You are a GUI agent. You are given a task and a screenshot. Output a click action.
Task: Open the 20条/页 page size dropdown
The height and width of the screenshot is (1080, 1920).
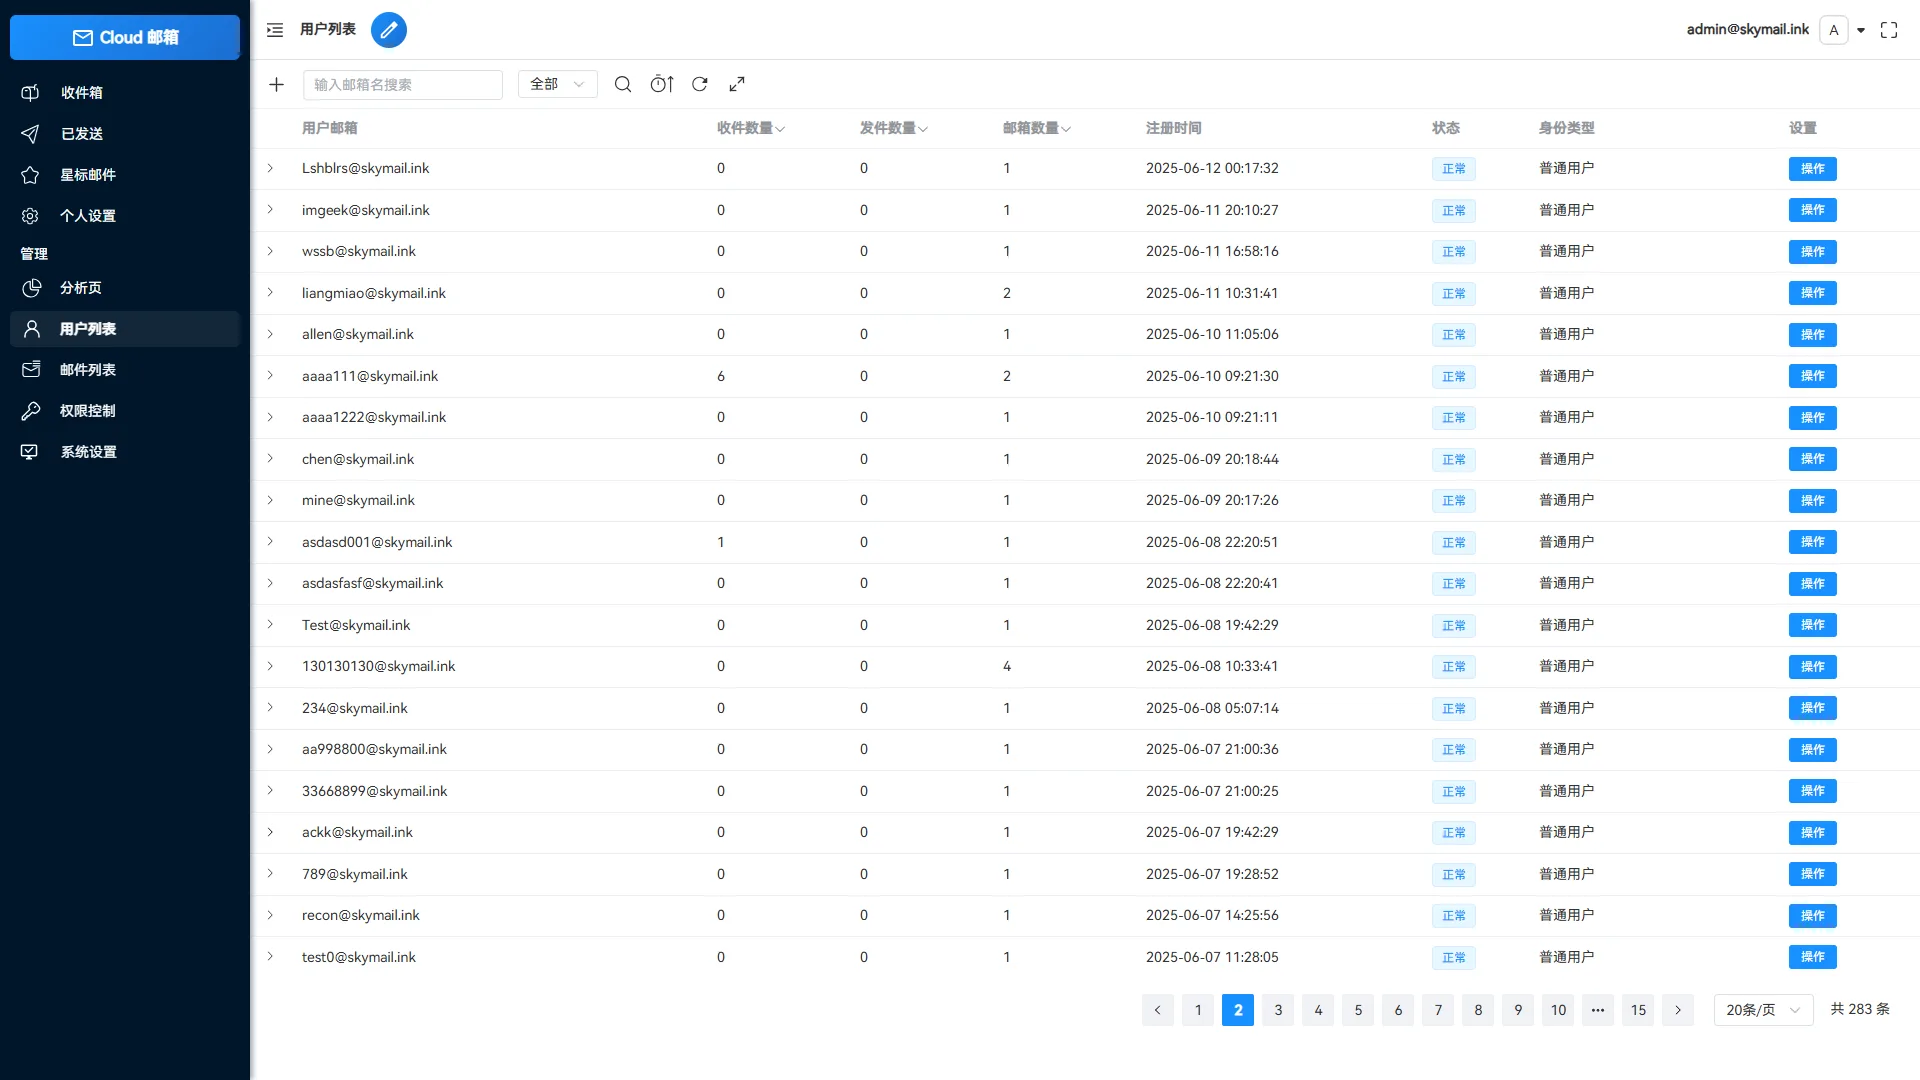1762,1010
